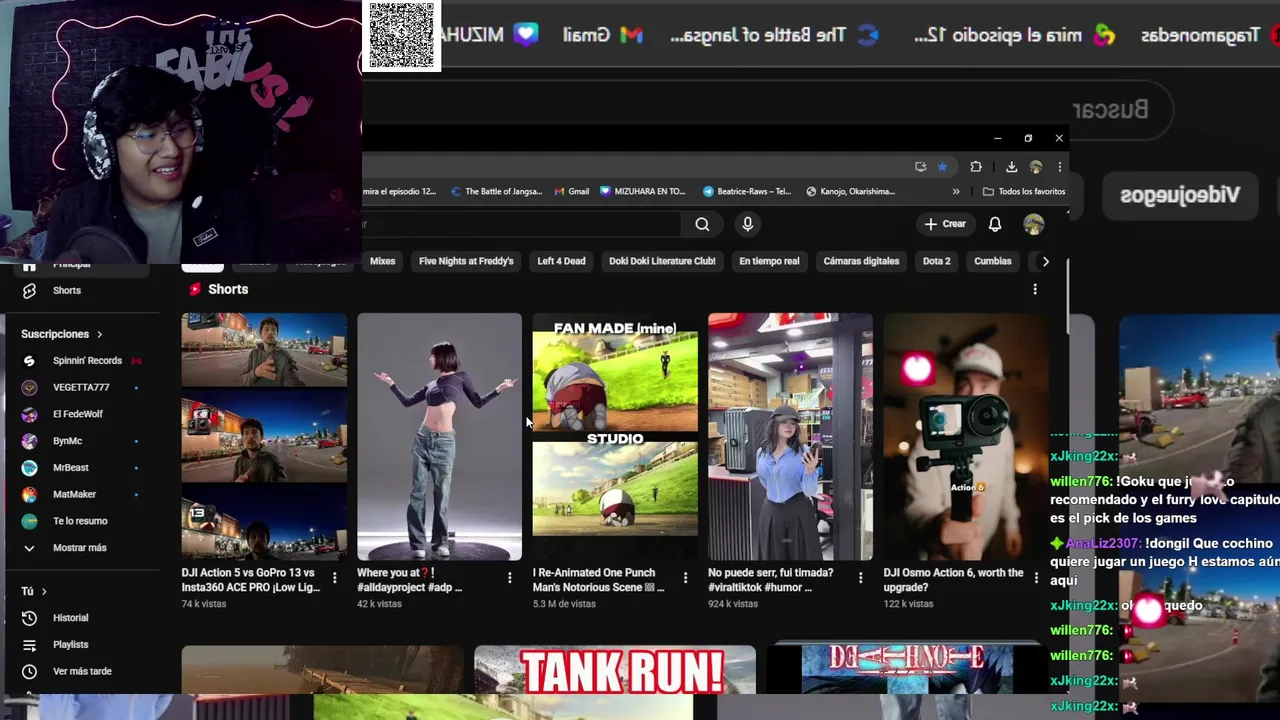Viewport: 1280px width, 720px height.
Task: Open Shorts shelf three-dot options
Action: [1035, 289]
